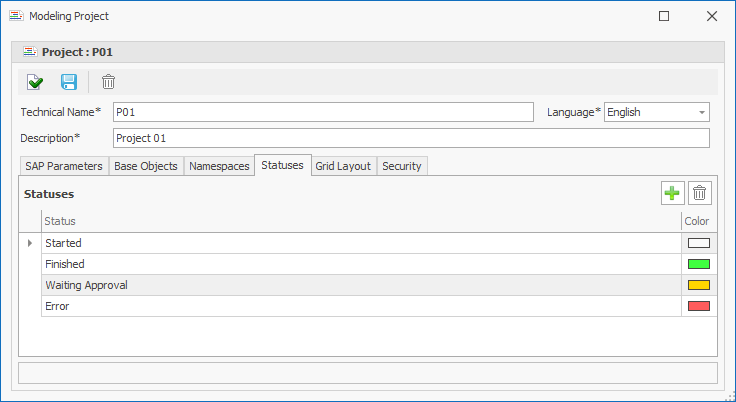Click the Technical Name input field
Viewport: 736px width, 402px height.
coord(323,112)
